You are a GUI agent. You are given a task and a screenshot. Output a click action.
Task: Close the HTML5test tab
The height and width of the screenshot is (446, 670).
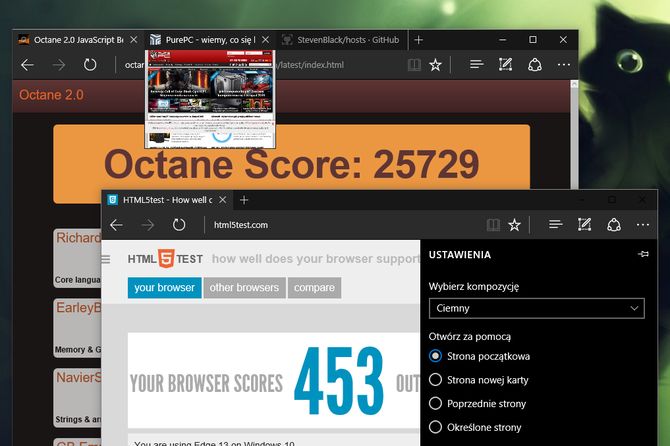pos(223,200)
